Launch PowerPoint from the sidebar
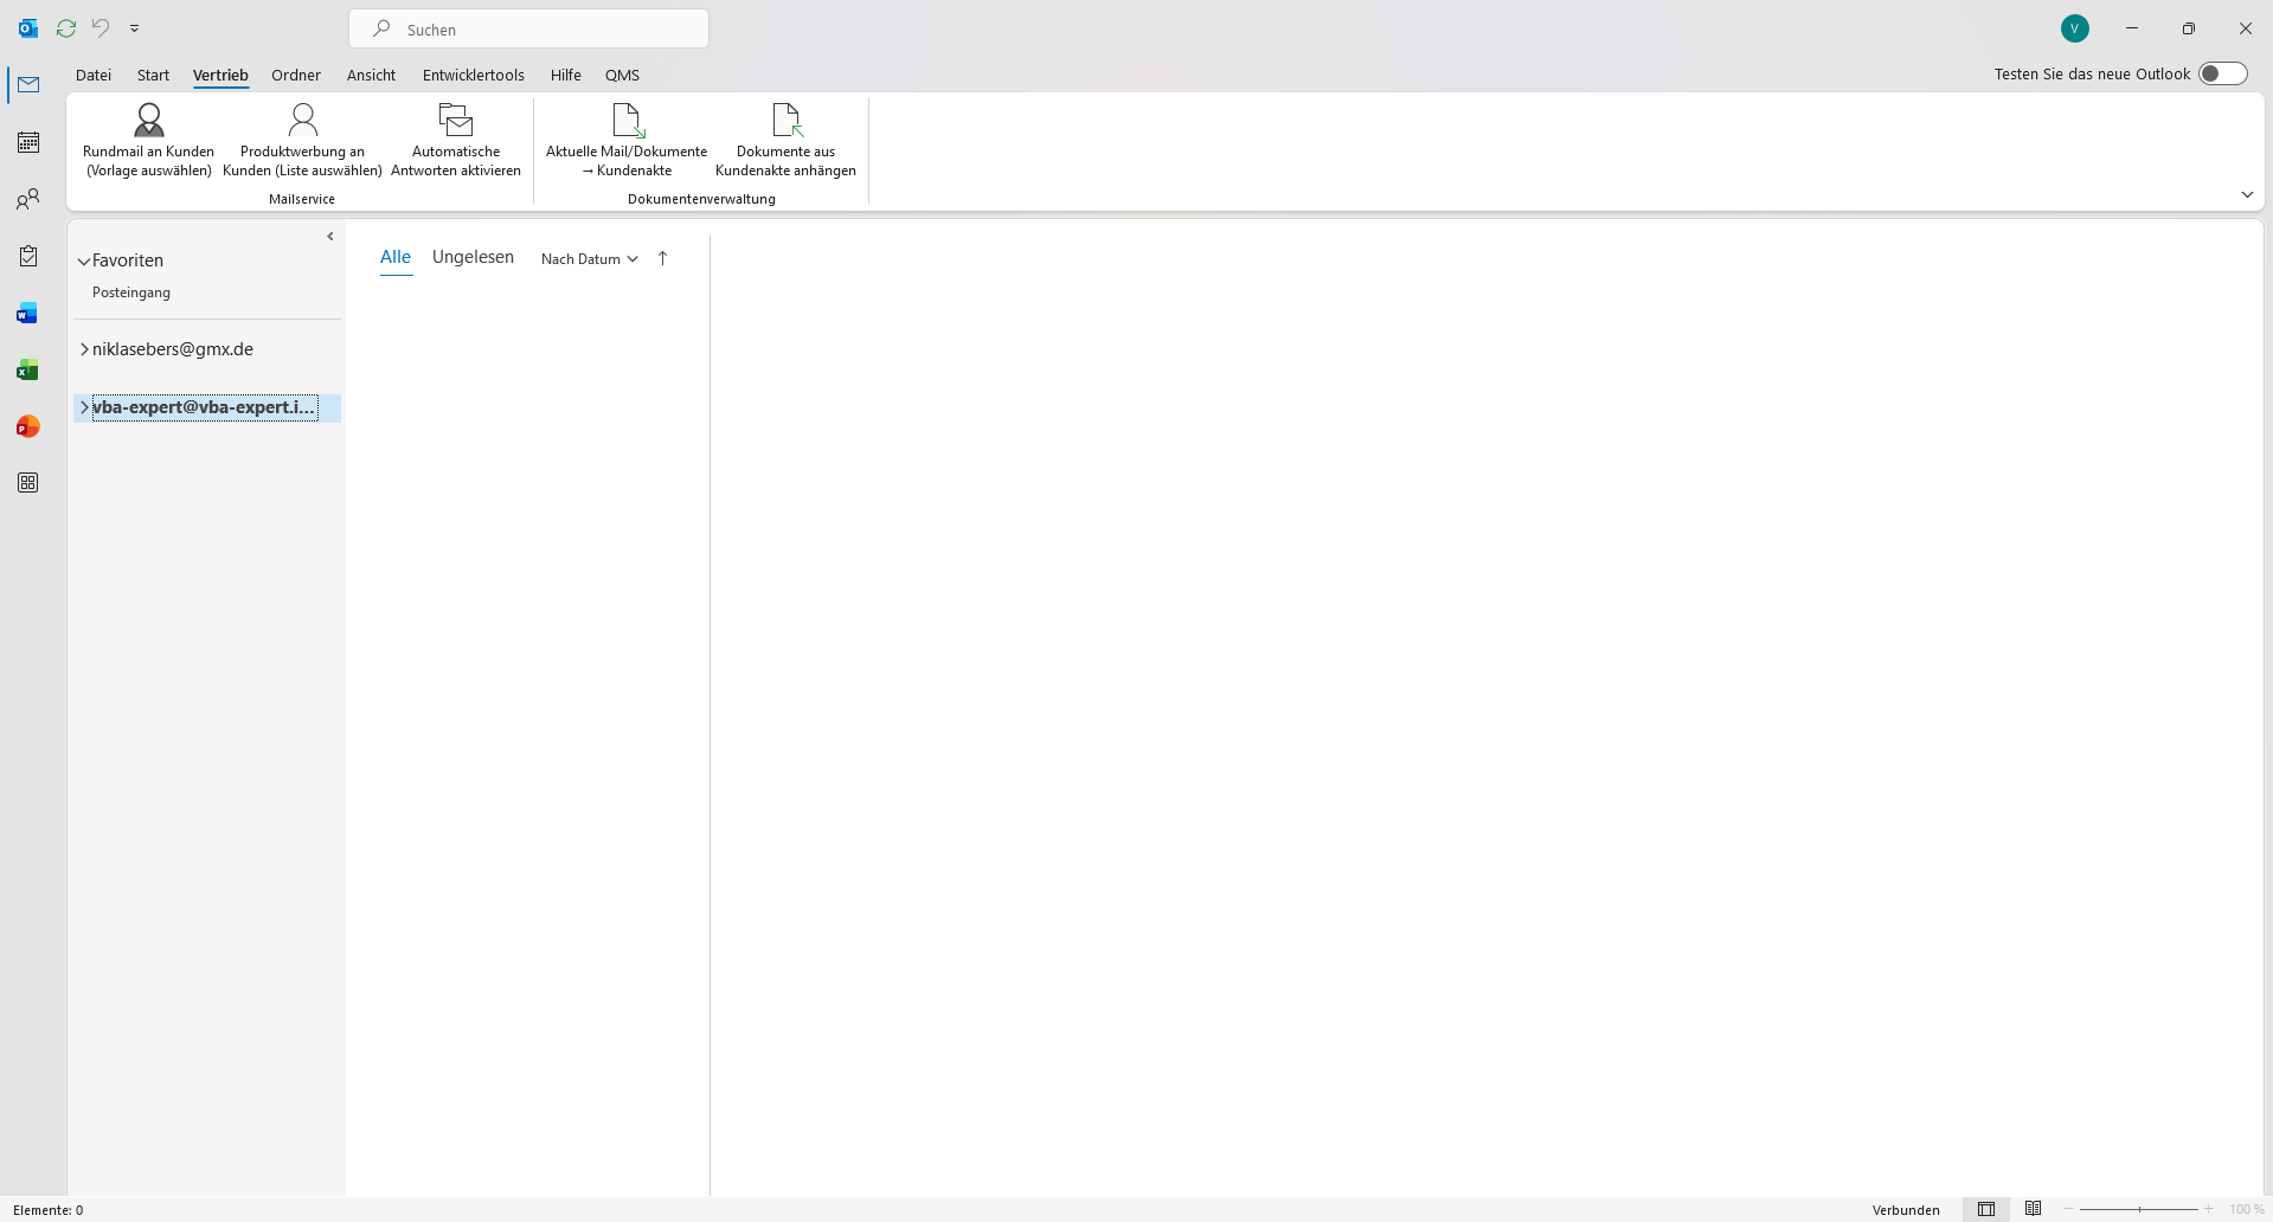The image size is (2273, 1222). click(28, 427)
